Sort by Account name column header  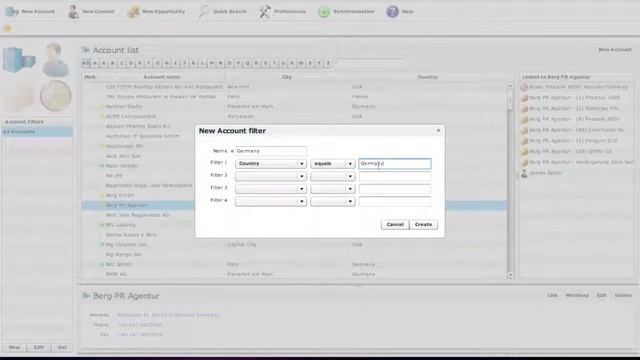click(x=162, y=77)
